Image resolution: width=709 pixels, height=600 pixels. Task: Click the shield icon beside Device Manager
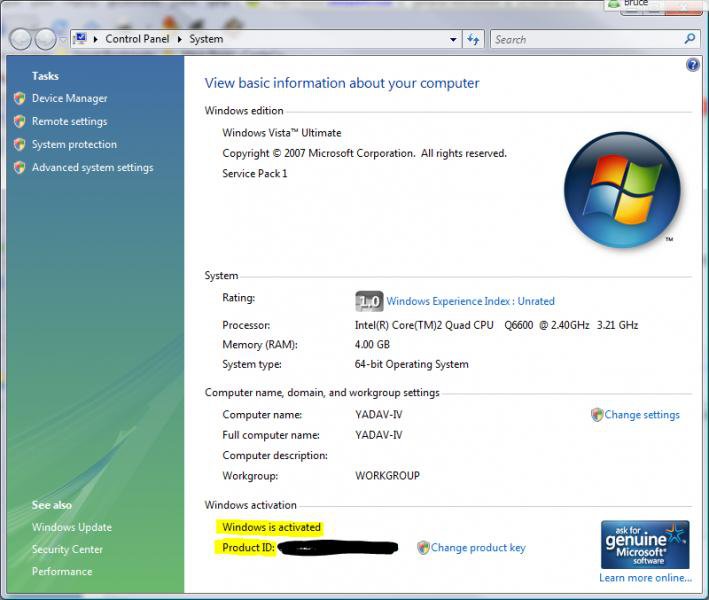[x=19, y=98]
